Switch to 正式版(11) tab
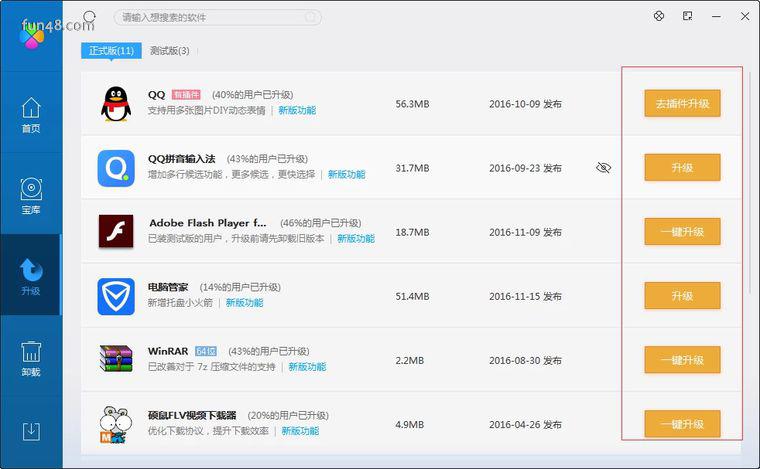The width and height of the screenshot is (760, 469). tap(111, 50)
